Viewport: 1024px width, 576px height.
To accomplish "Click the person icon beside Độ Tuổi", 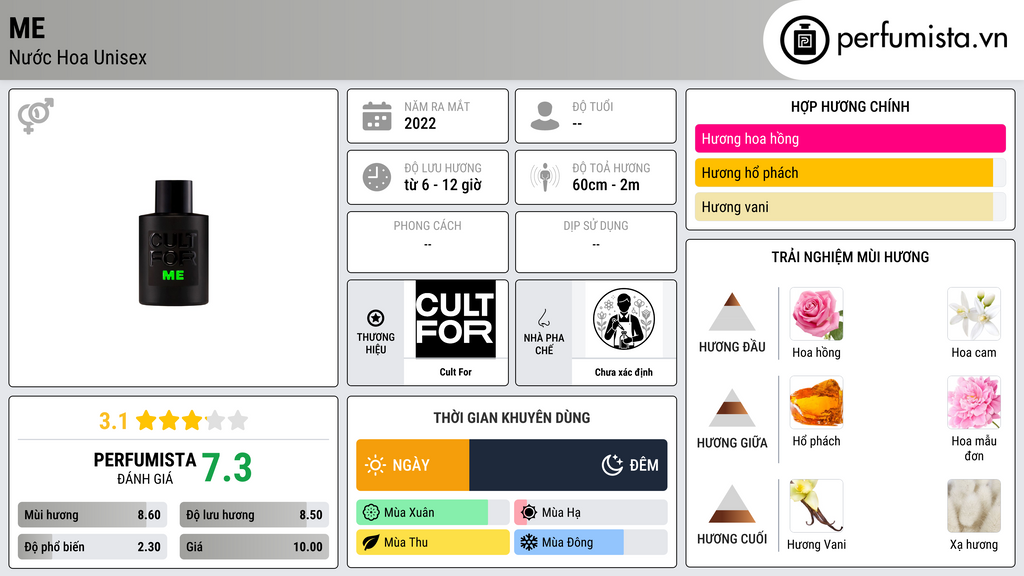I will (x=545, y=116).
